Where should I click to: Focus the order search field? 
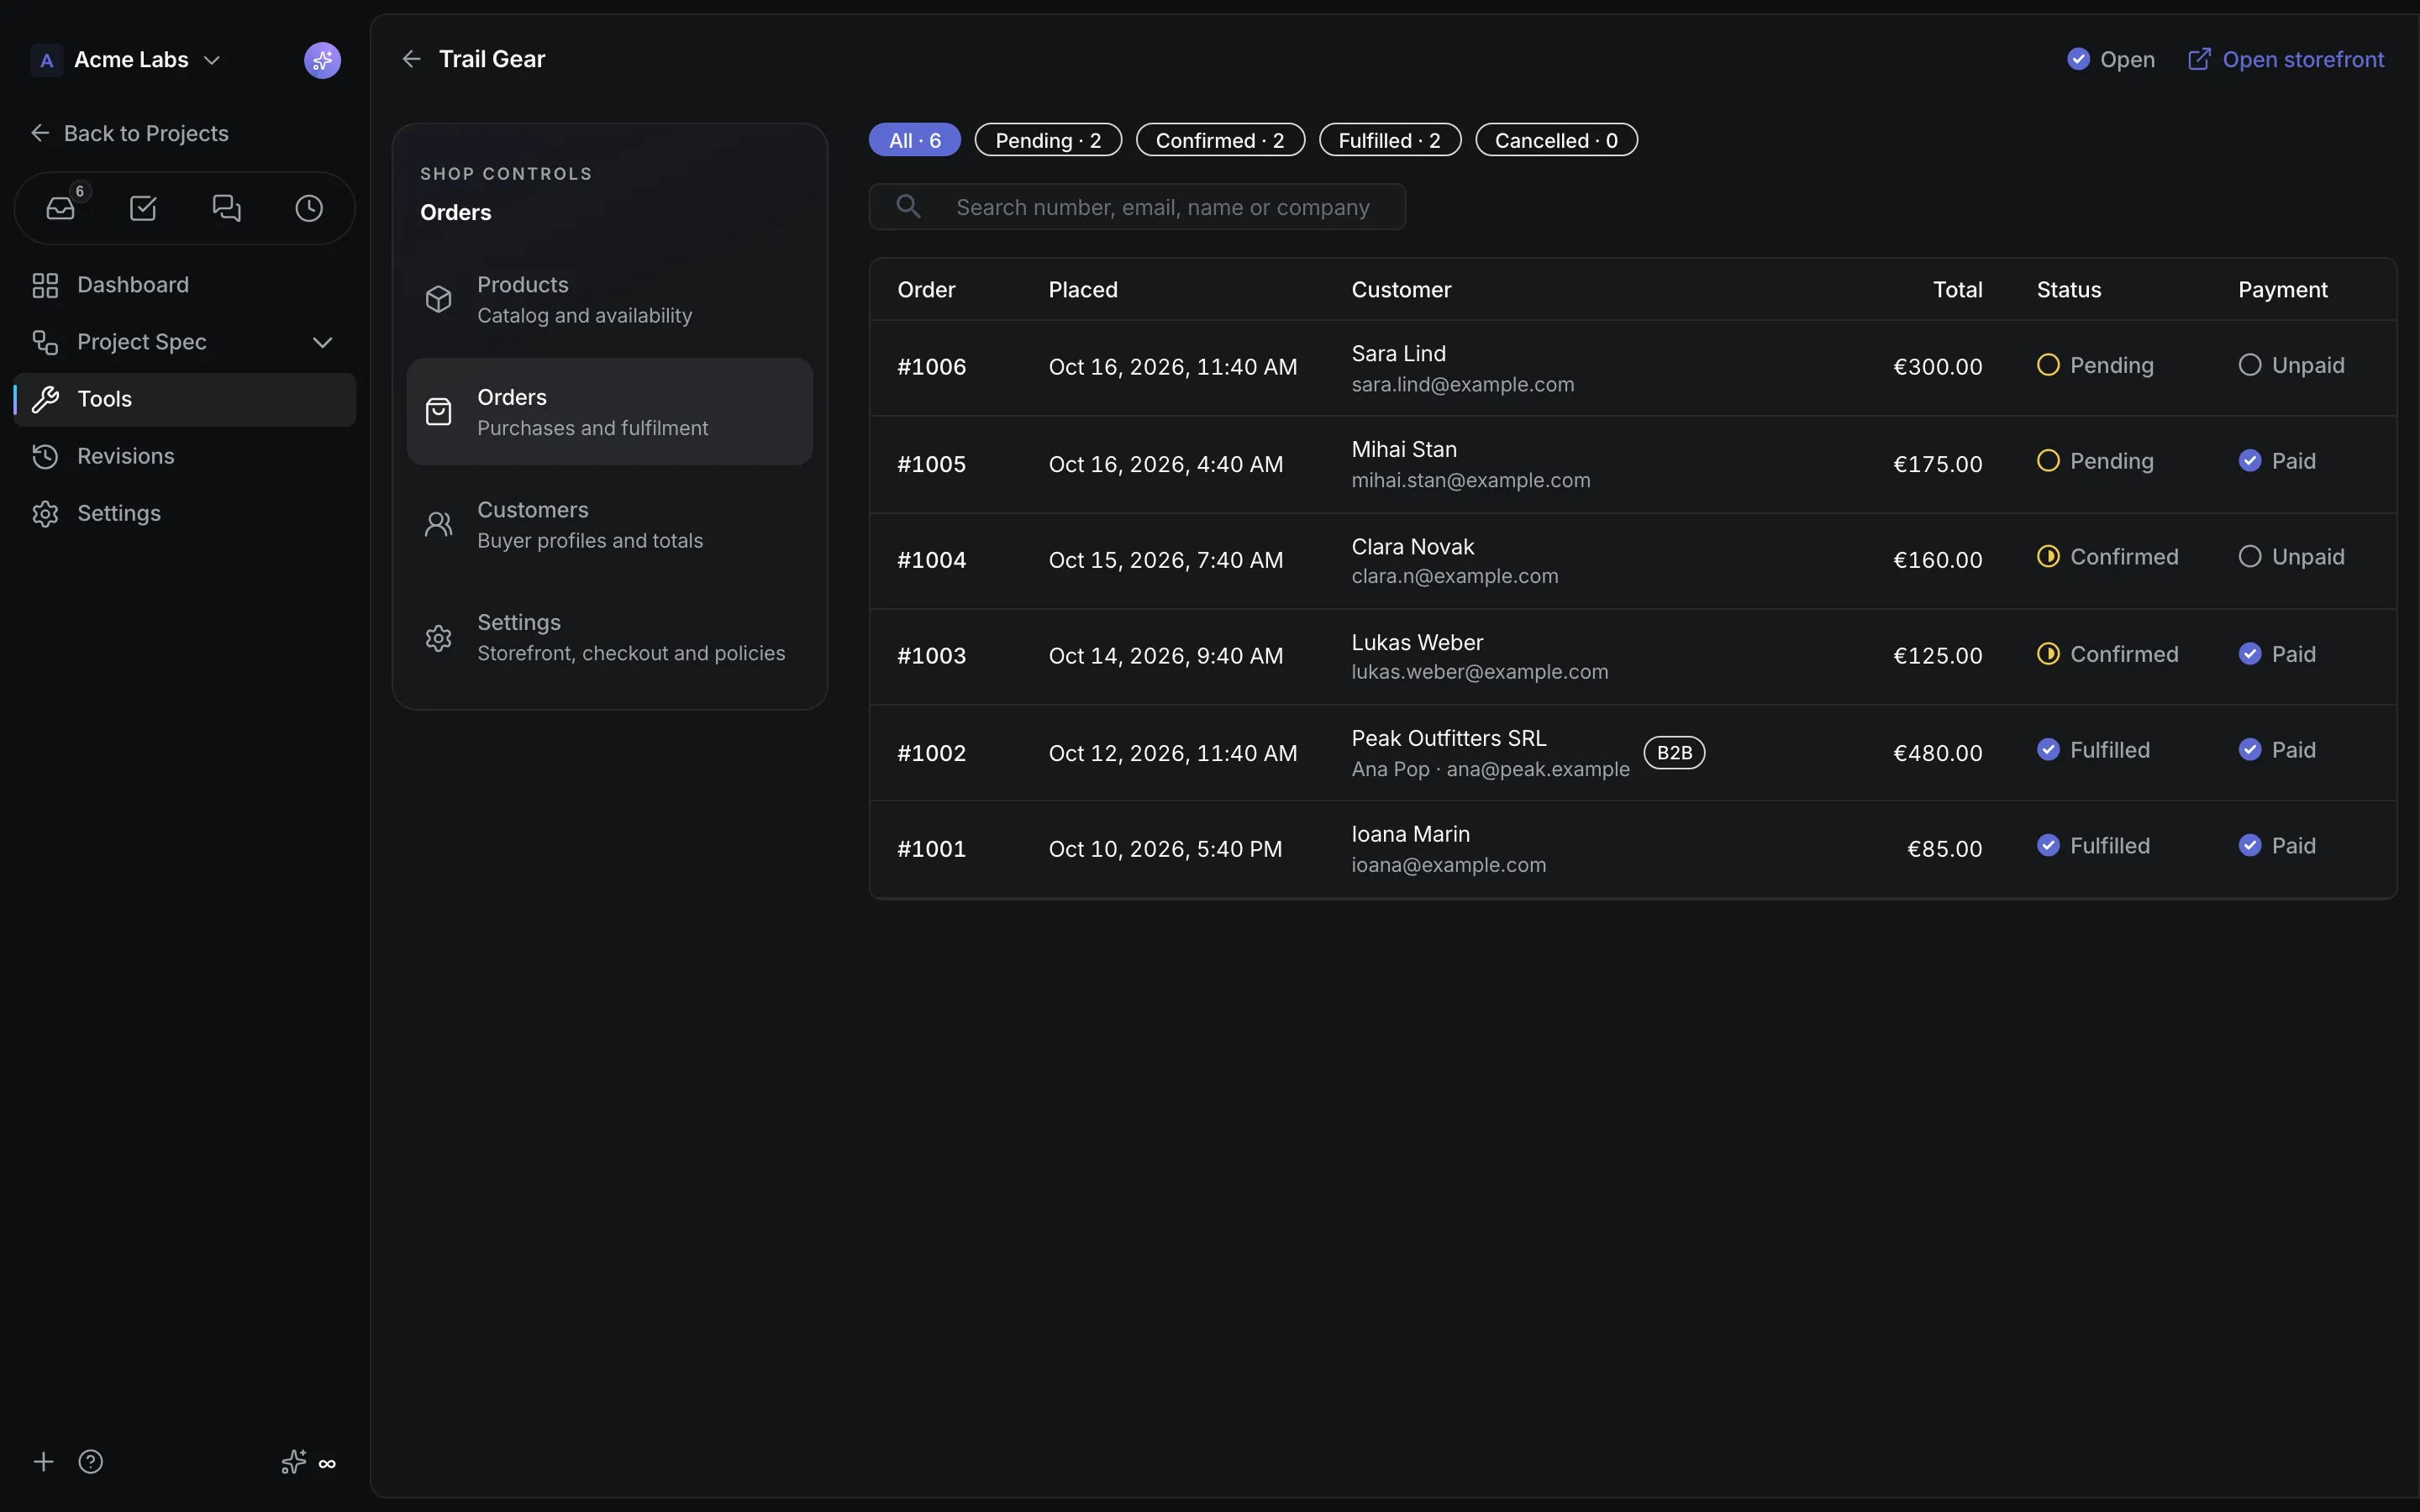tap(1137, 206)
